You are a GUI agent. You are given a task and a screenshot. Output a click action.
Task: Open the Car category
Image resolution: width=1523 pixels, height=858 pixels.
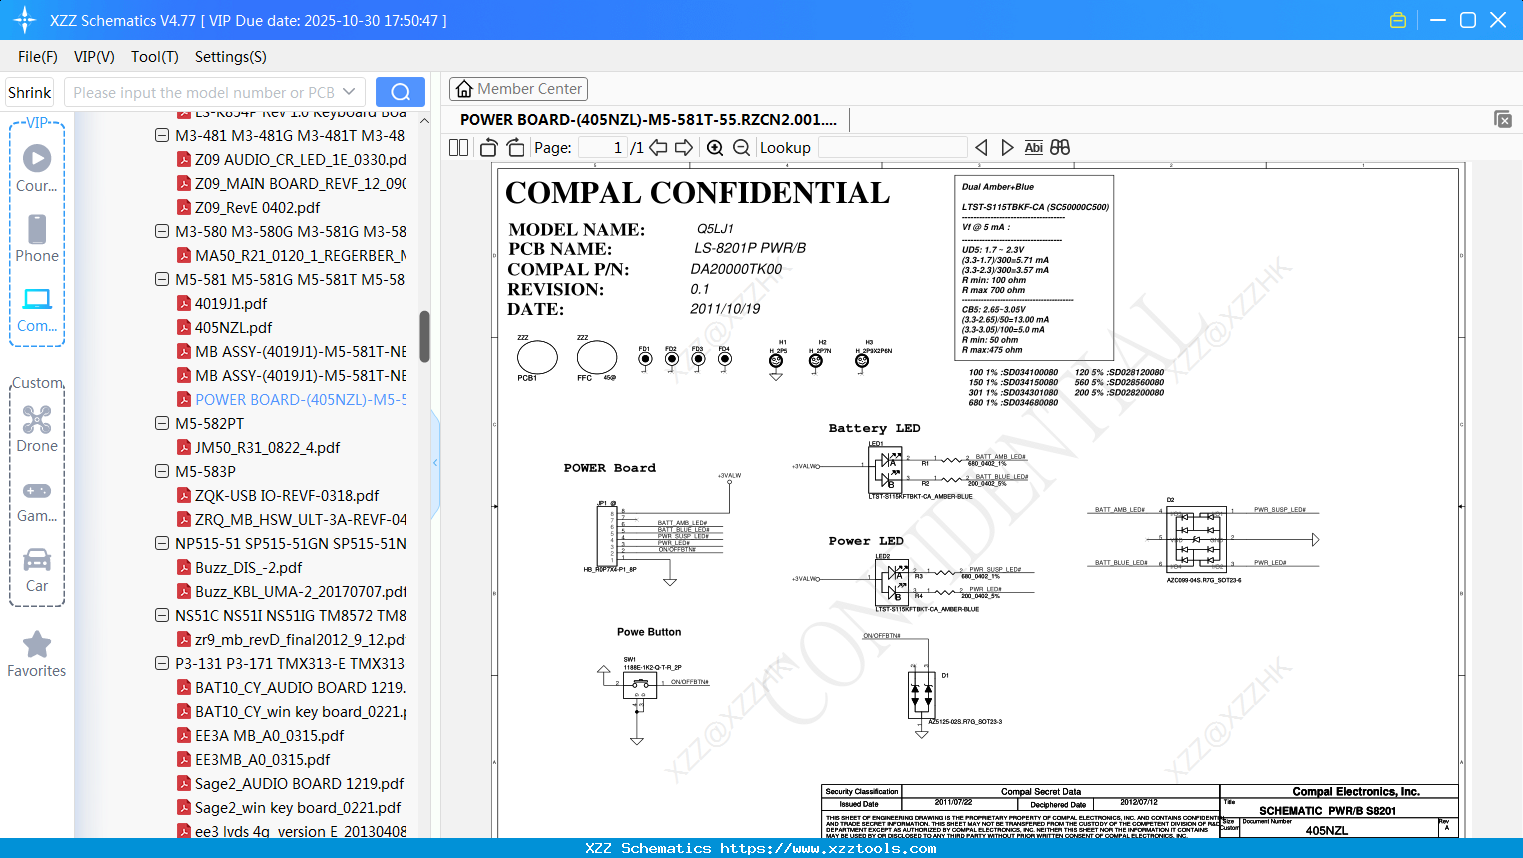pyautogui.click(x=37, y=570)
